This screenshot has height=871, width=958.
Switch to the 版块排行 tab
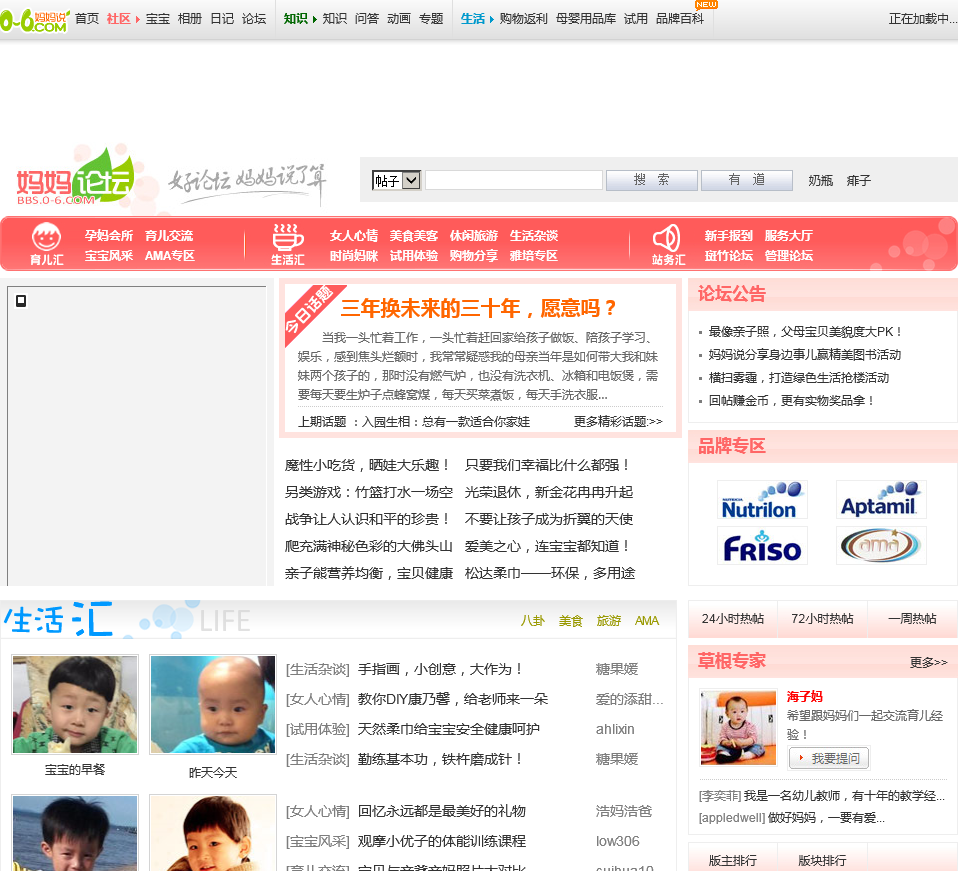[822, 860]
